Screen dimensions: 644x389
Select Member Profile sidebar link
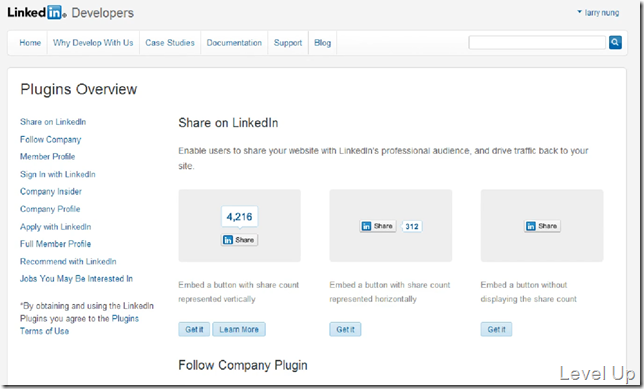pyautogui.click(x=48, y=157)
